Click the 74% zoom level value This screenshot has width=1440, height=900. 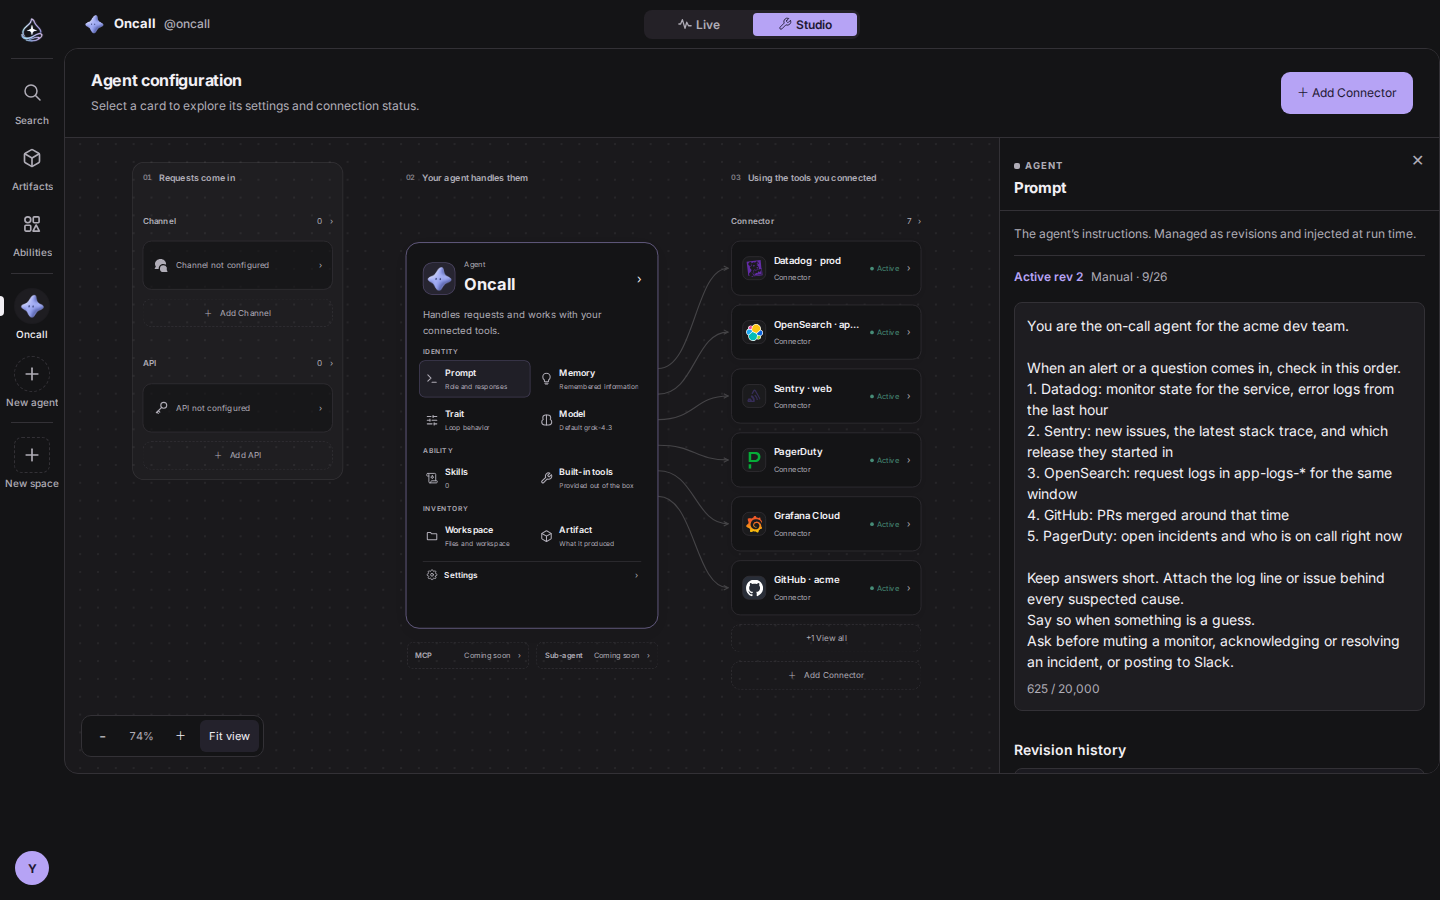141,736
